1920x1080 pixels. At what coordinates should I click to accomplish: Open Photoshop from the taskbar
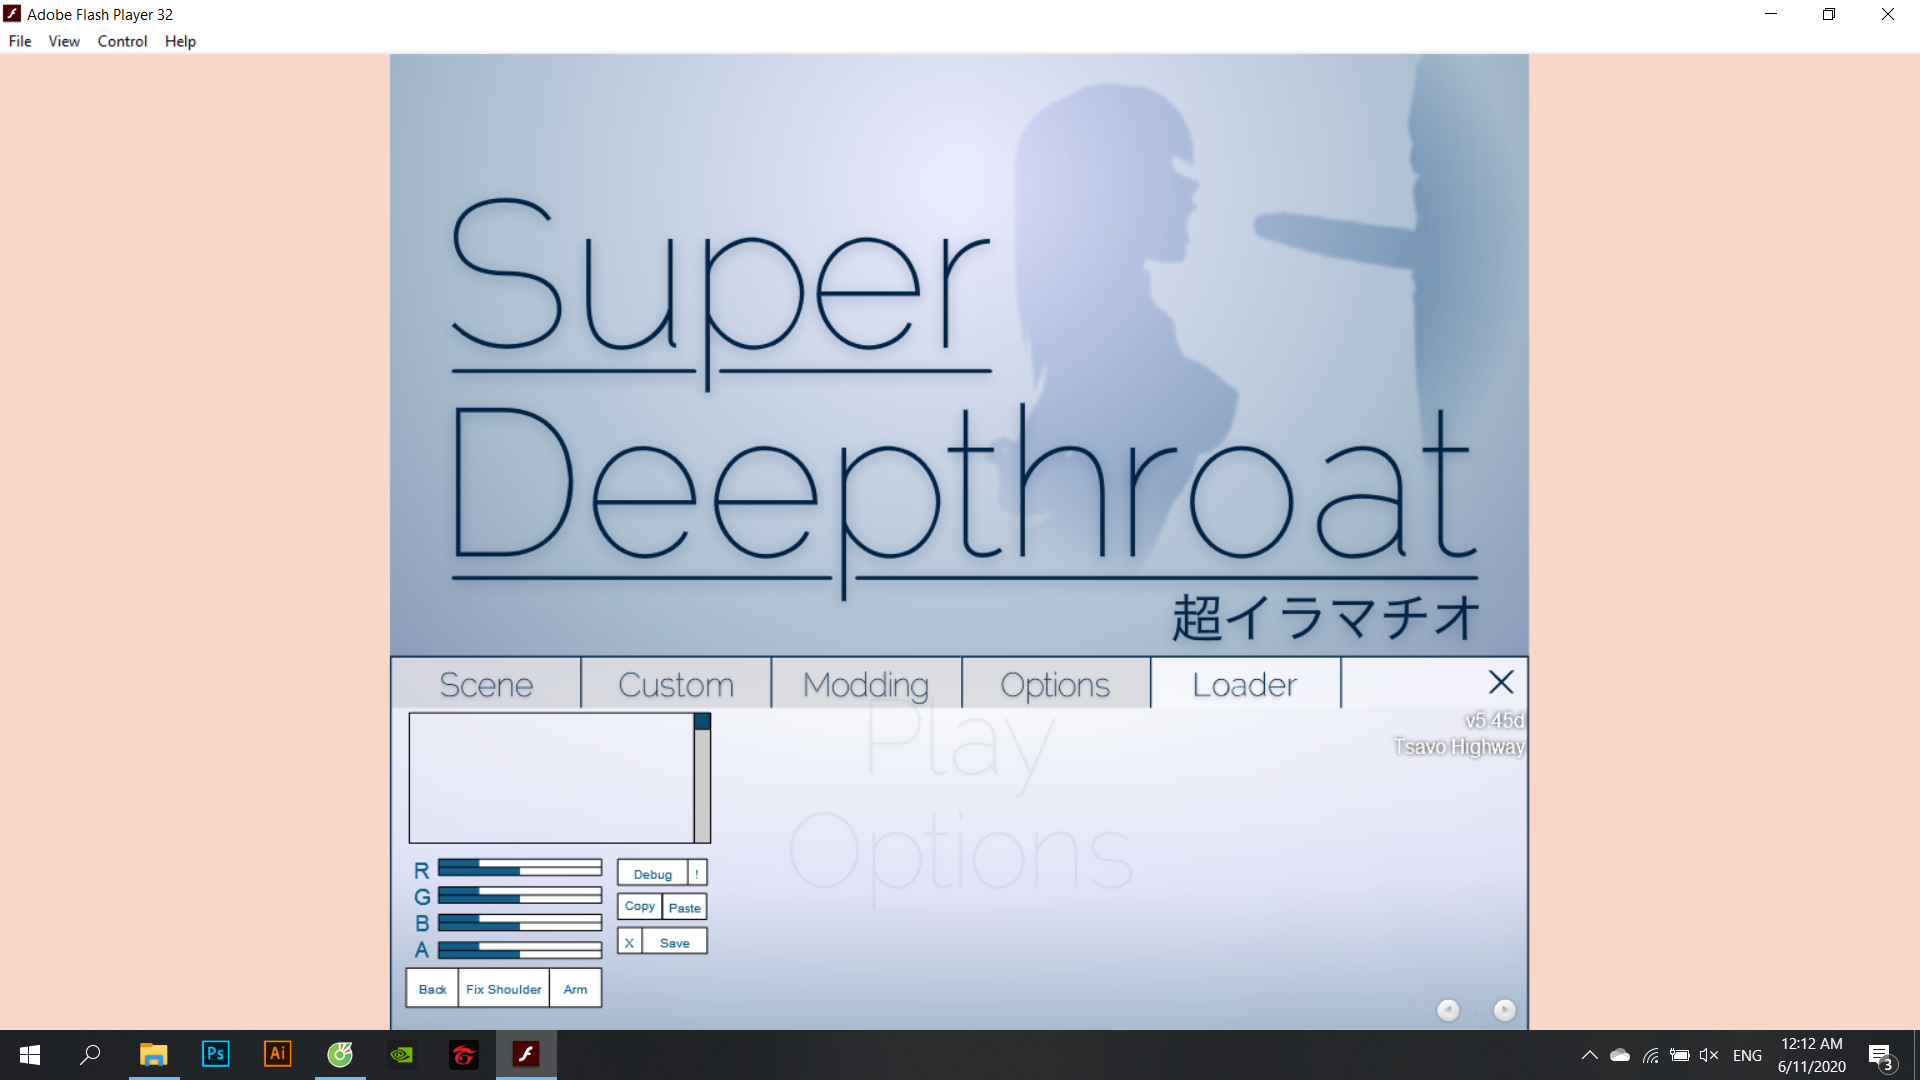point(215,1054)
